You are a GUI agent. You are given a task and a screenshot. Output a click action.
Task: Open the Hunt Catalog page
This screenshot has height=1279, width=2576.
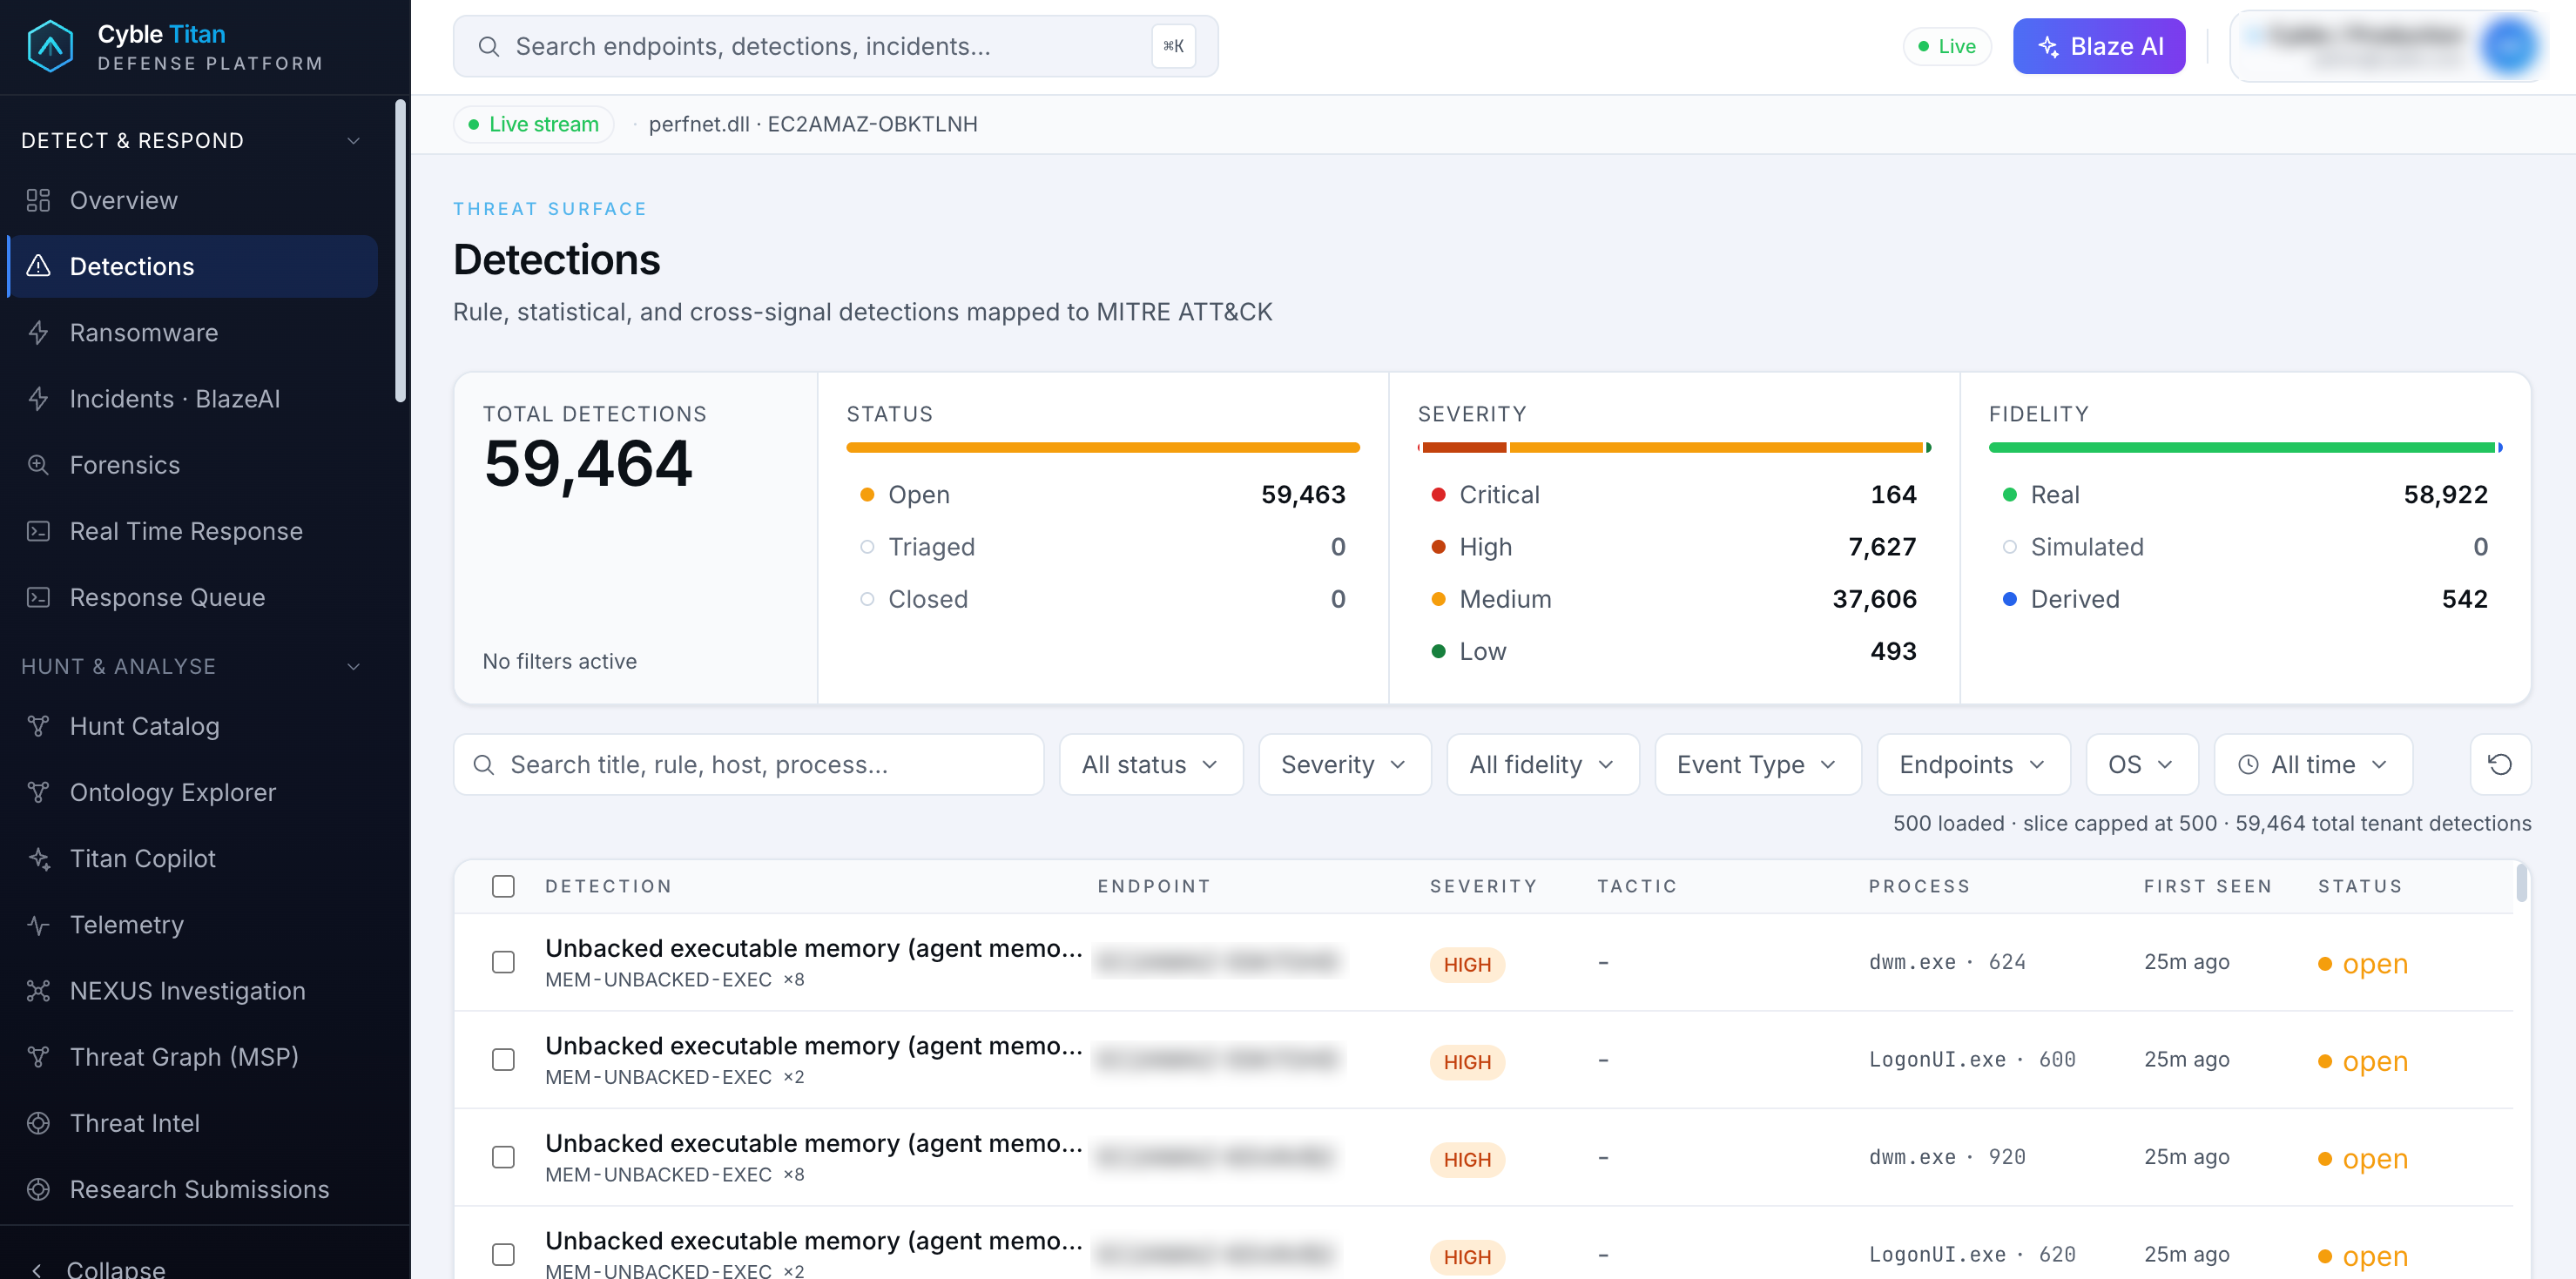tap(192, 726)
